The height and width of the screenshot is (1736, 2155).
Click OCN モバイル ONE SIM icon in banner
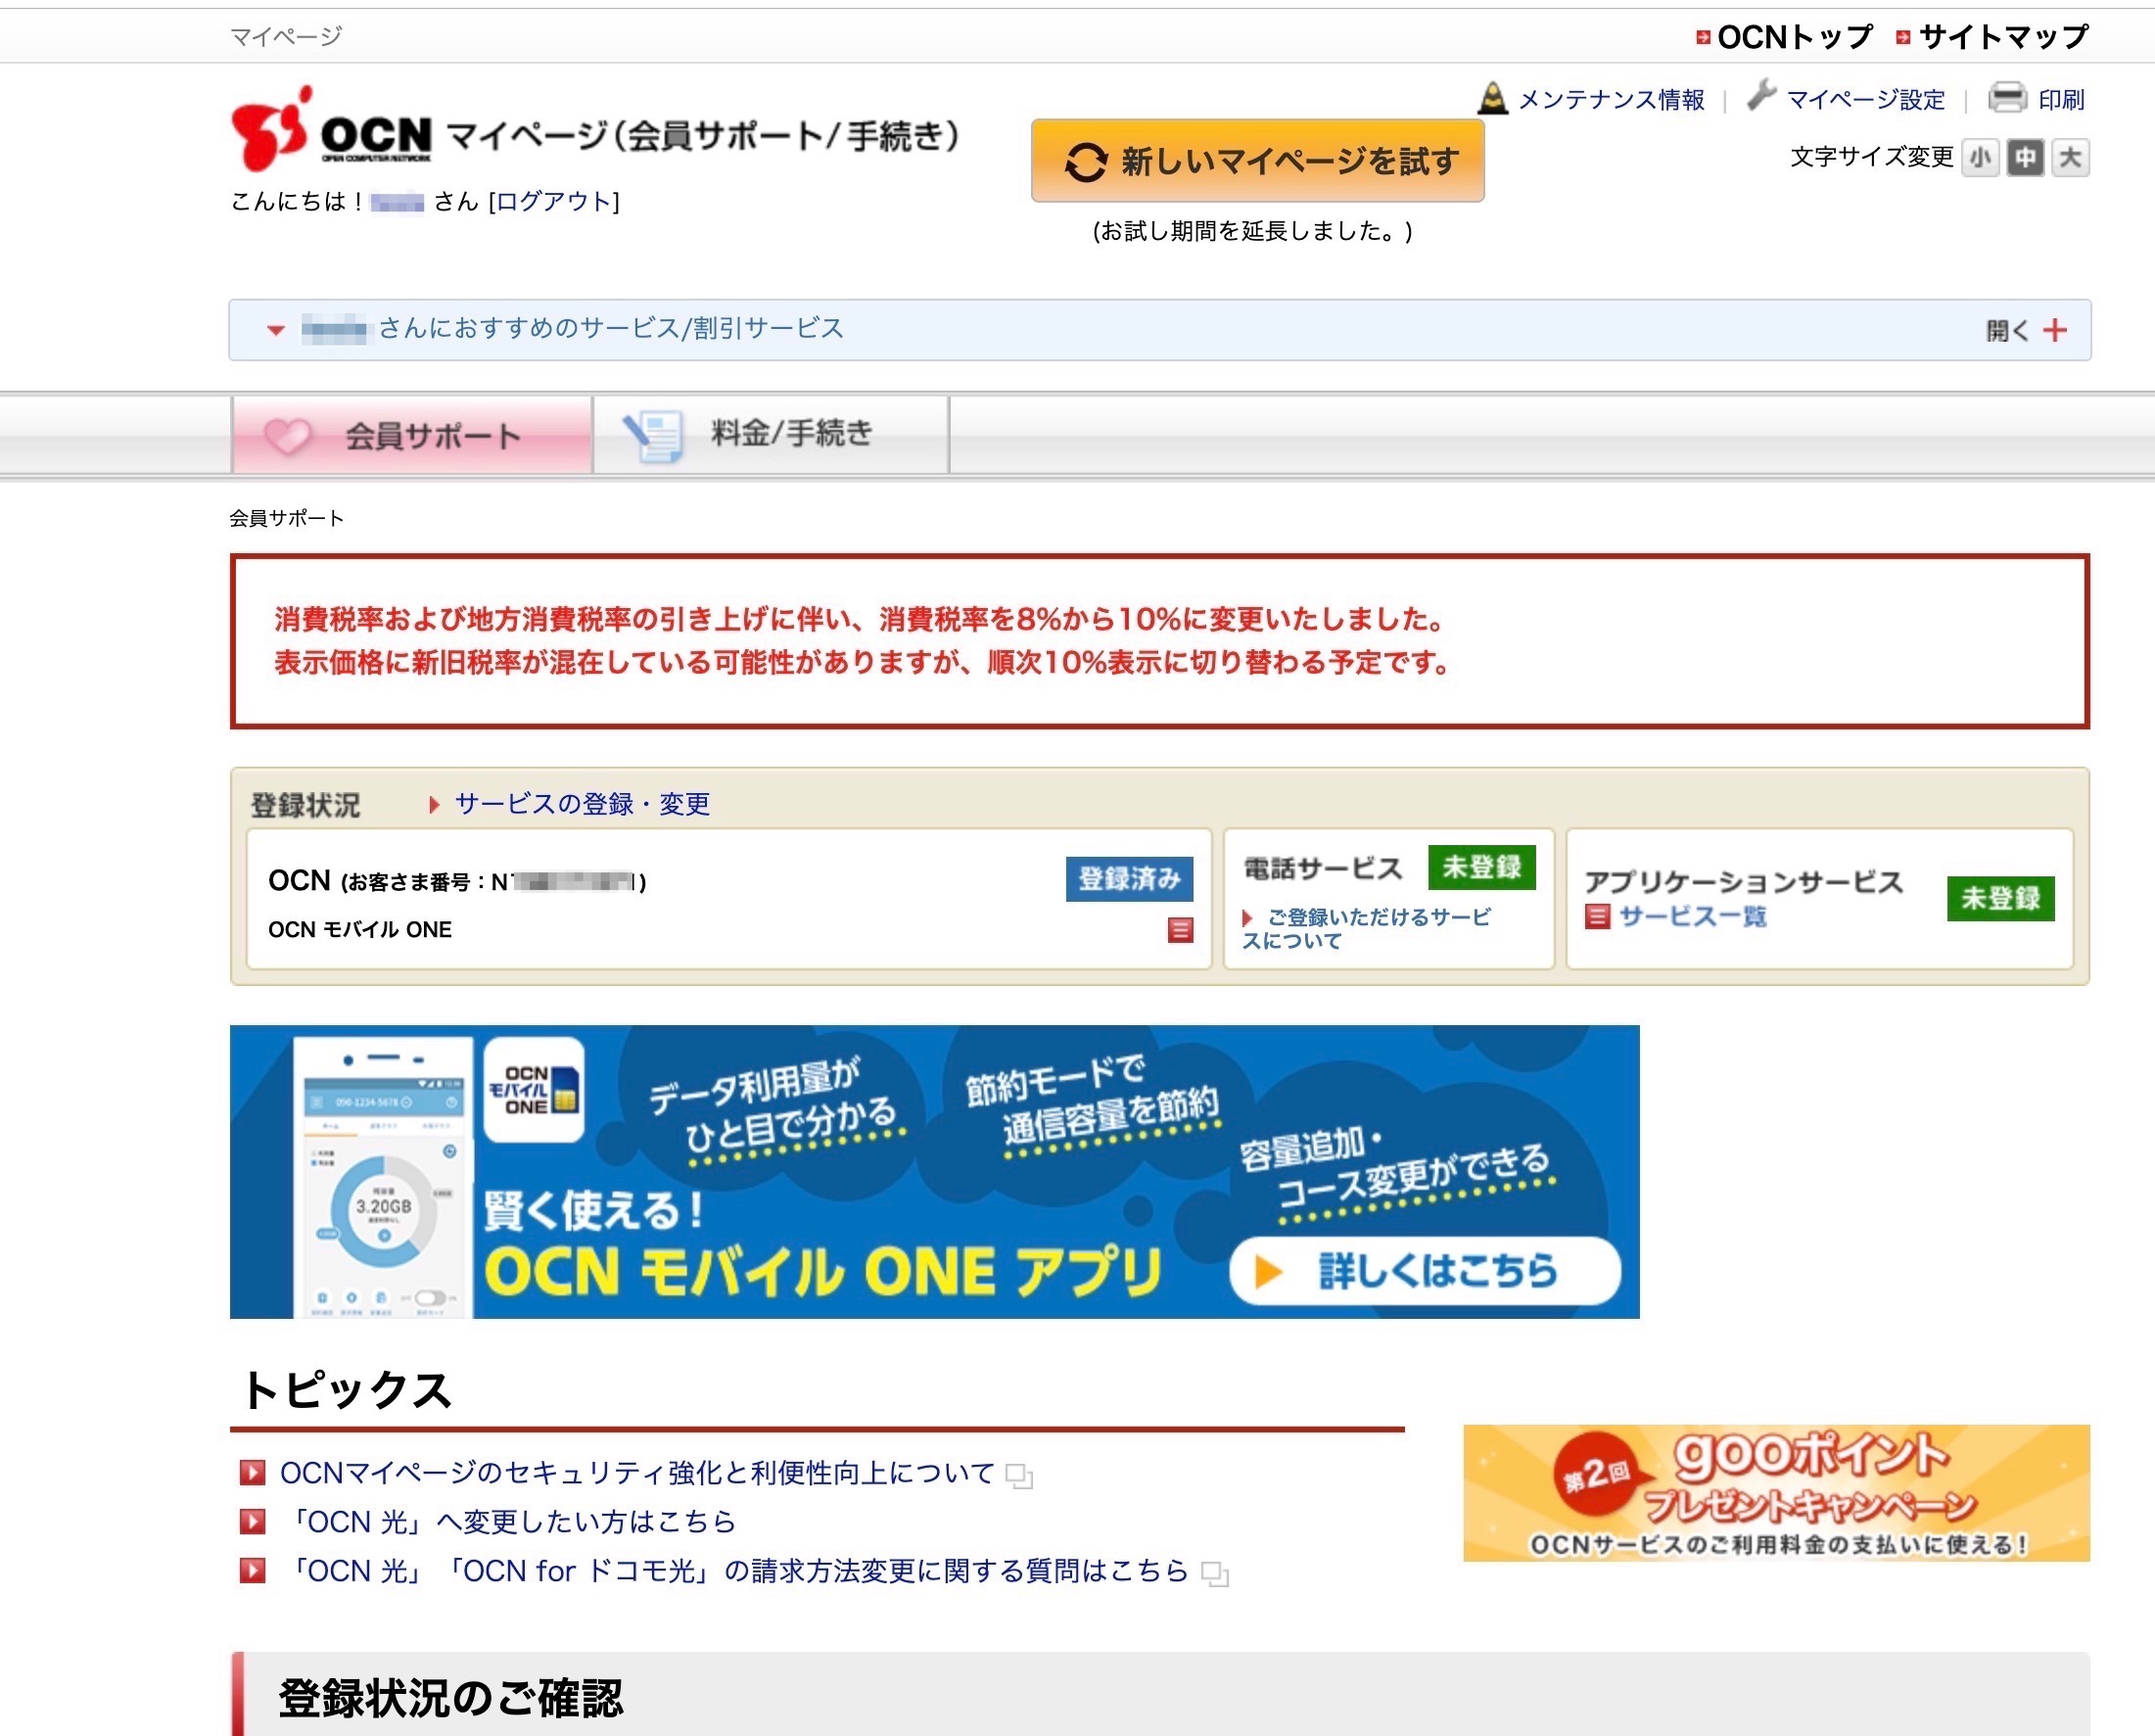pos(534,1090)
